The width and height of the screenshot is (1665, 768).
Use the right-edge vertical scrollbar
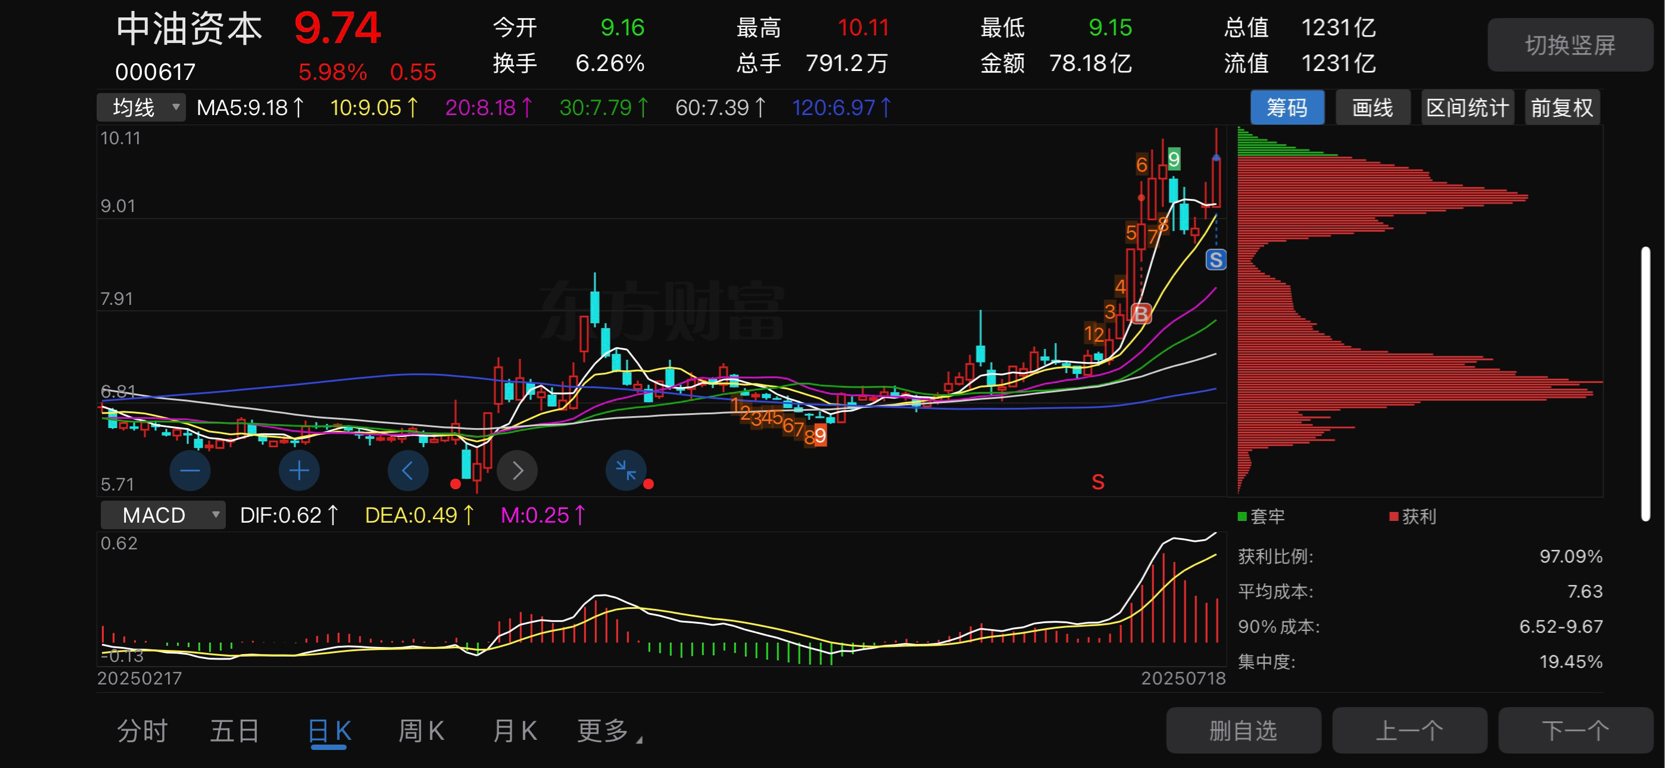[x=1645, y=384]
